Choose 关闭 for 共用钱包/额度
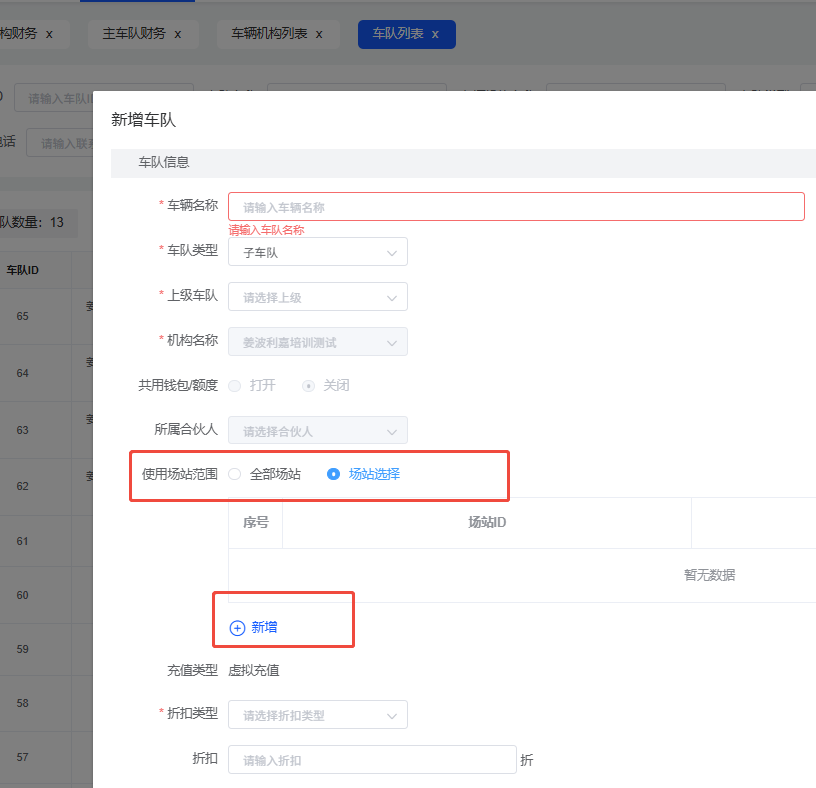 [x=309, y=386]
